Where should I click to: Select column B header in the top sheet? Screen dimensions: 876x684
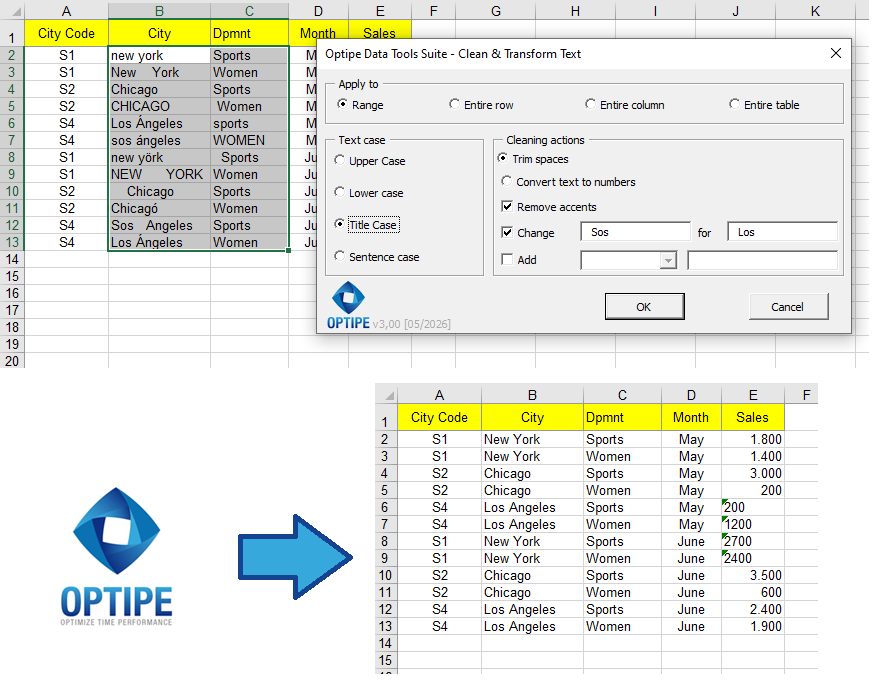click(159, 11)
